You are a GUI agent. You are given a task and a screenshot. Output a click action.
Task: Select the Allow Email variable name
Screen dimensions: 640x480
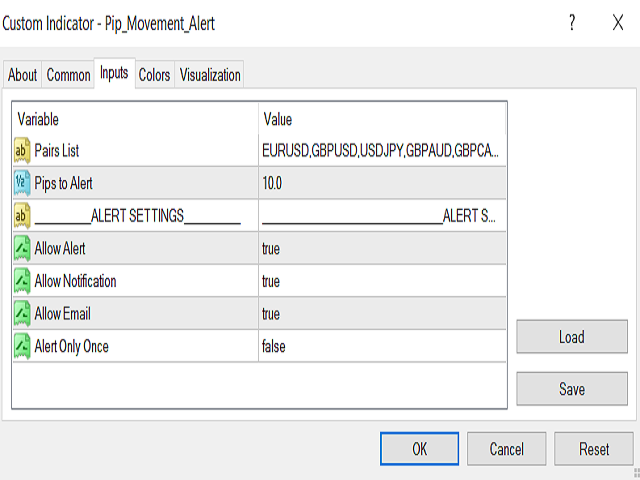(x=62, y=314)
